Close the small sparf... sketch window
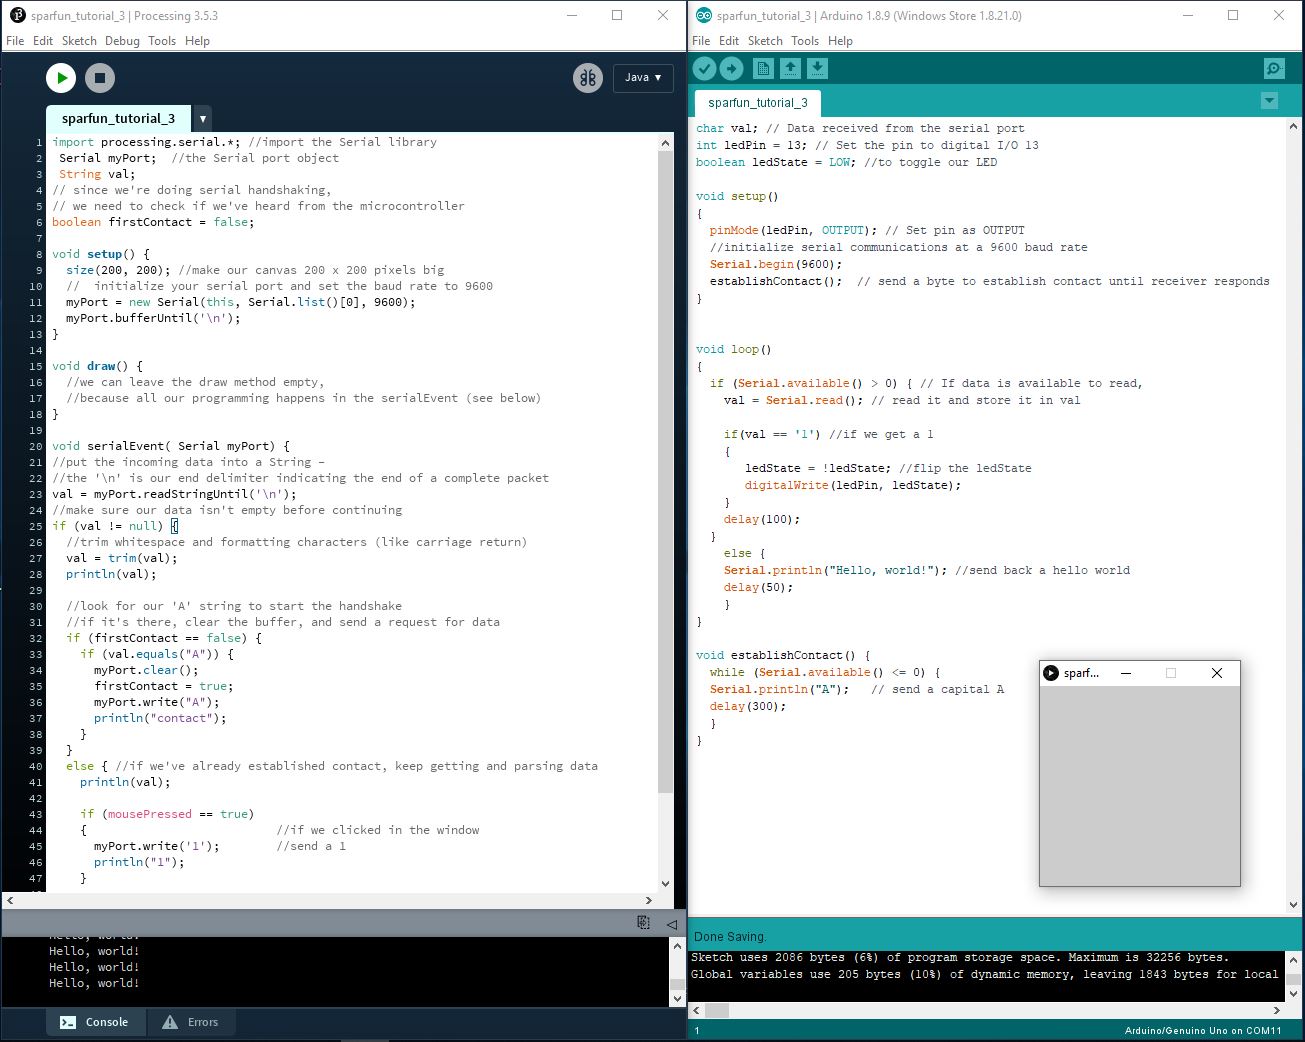The height and width of the screenshot is (1042, 1305). coord(1217,673)
